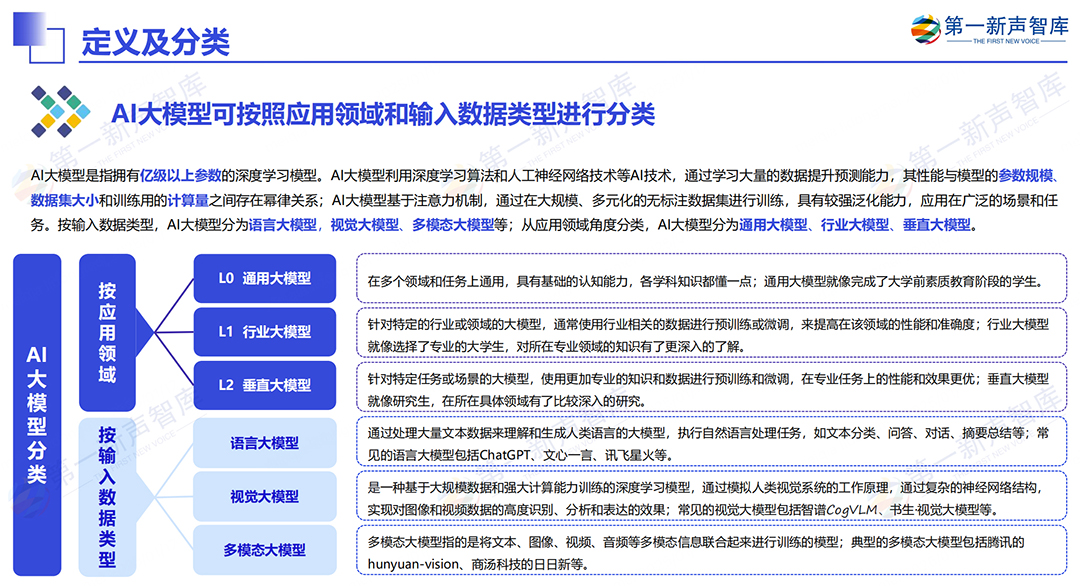Select the L2 垂直大模型 box
This screenshot has width=1080, height=586.
(x=264, y=385)
